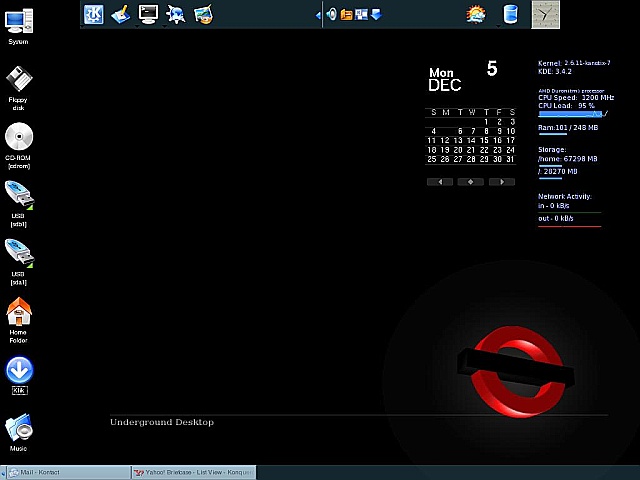The width and height of the screenshot is (640, 480).
Task: Open the USB [sdb1] drive icon
Action: click(x=18, y=204)
